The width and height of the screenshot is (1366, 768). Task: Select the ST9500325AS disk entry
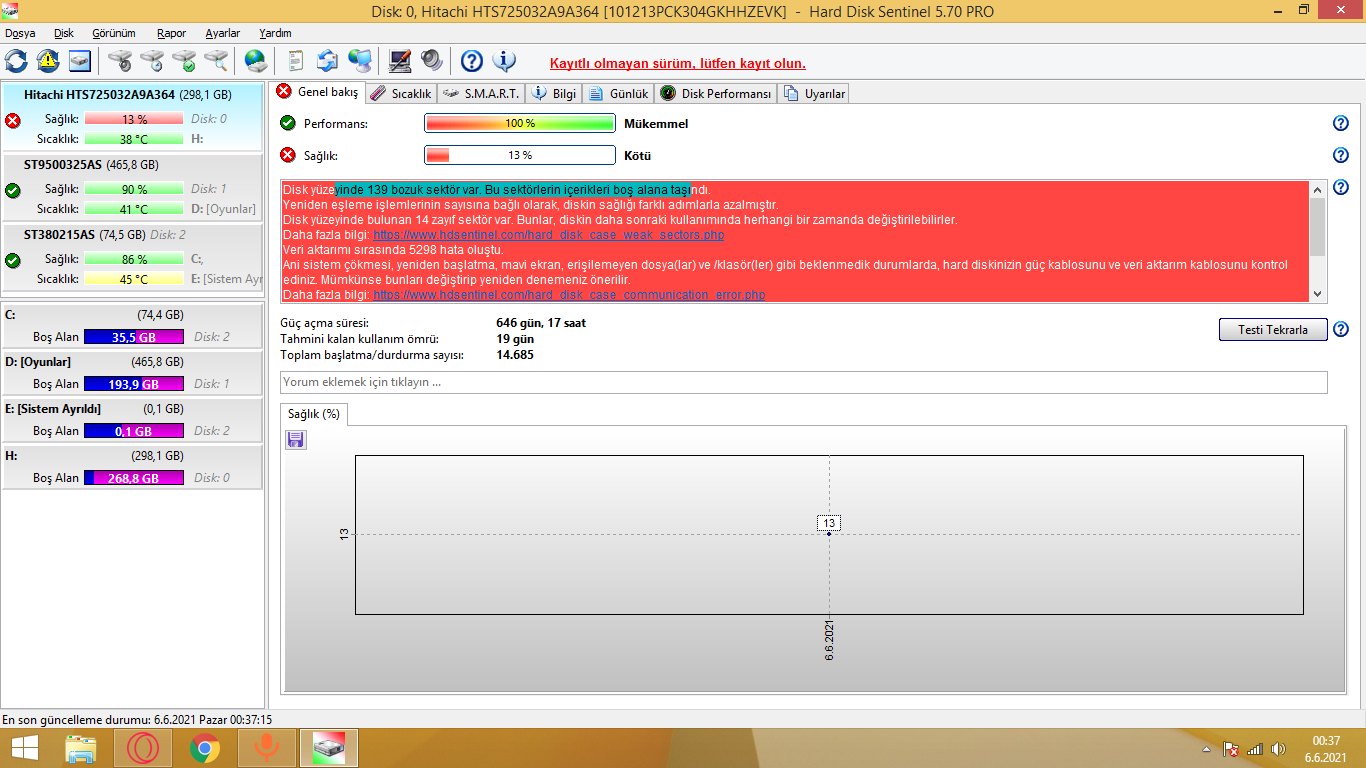point(133,187)
